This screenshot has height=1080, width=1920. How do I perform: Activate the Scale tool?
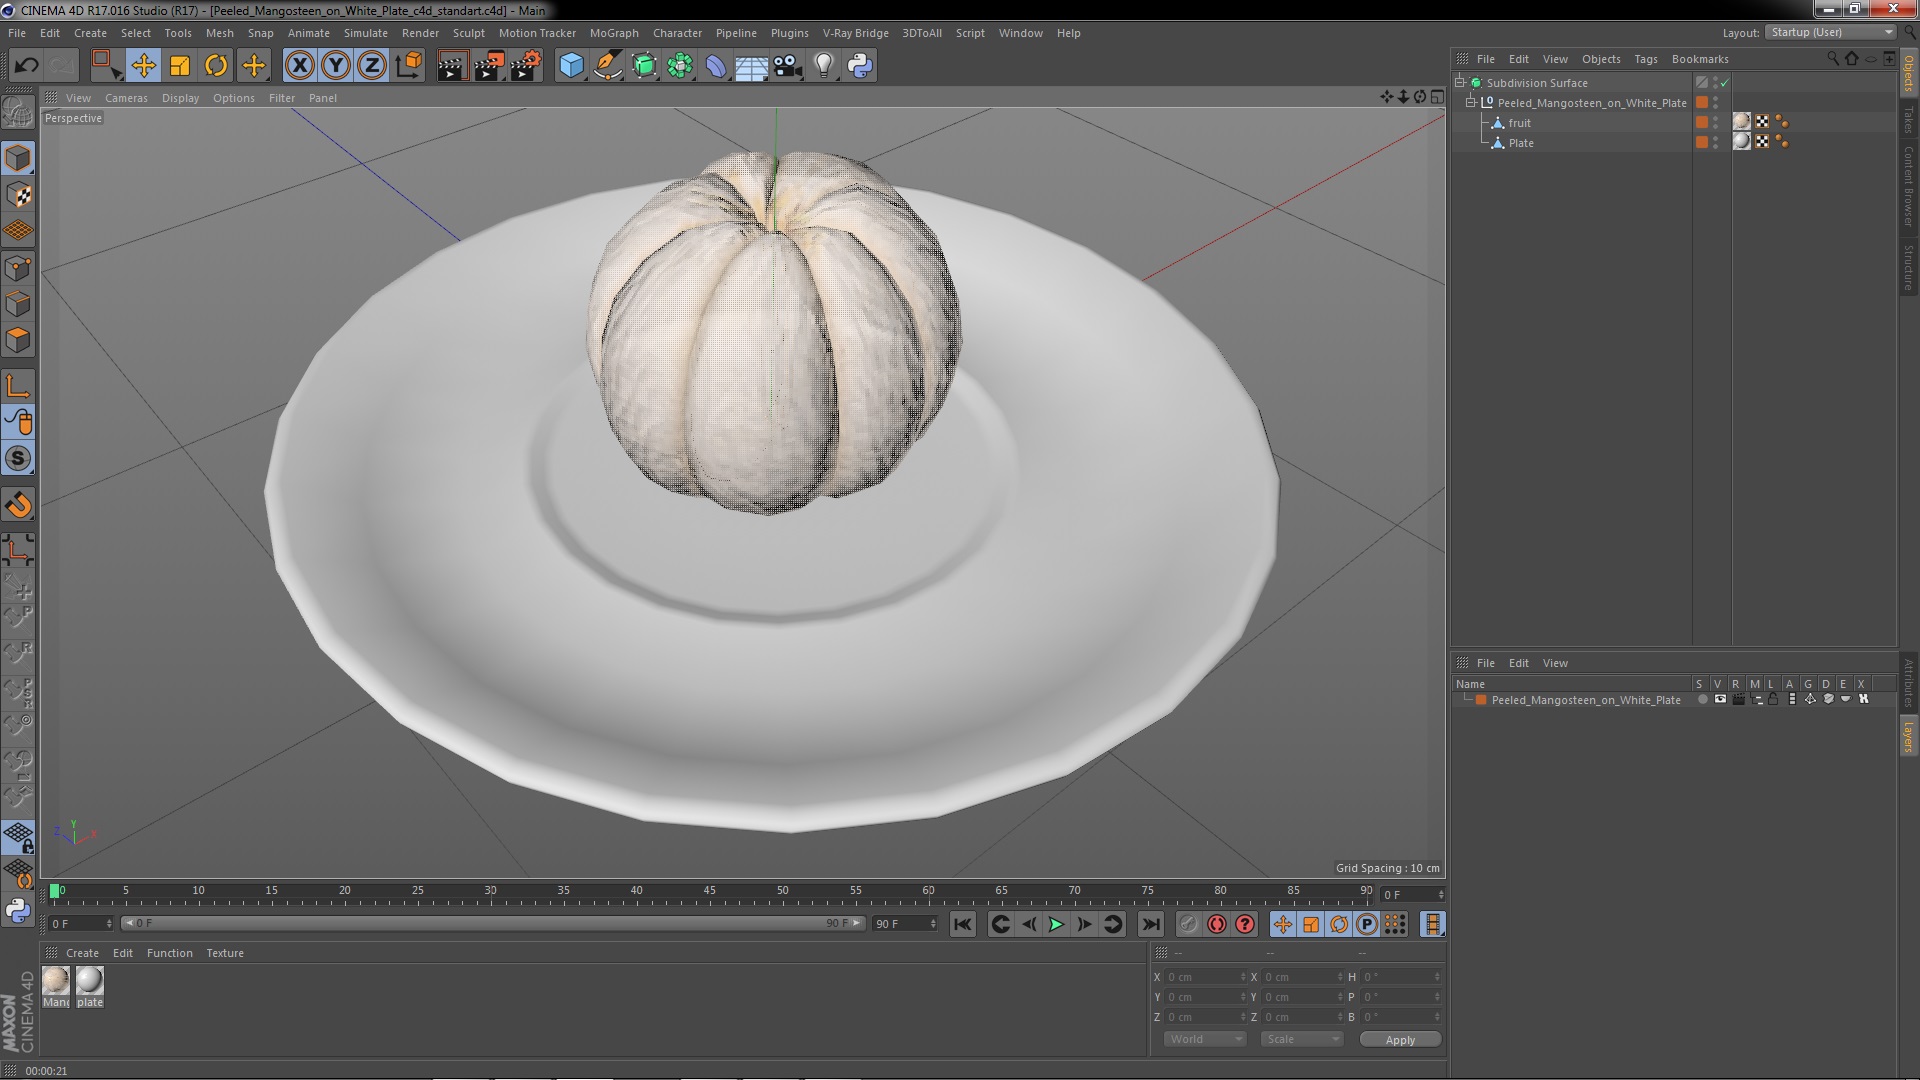[180, 66]
